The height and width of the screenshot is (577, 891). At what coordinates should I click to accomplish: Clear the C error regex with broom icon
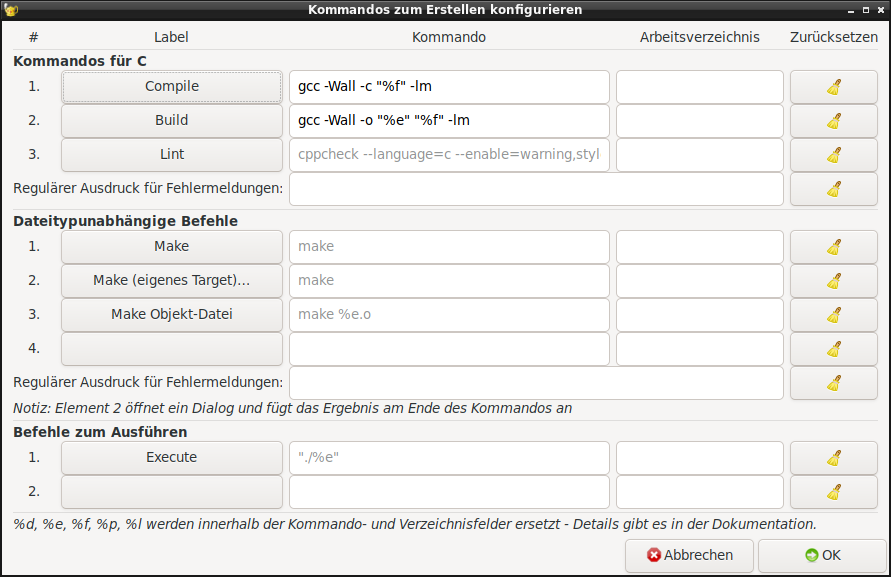pyautogui.click(x=834, y=189)
